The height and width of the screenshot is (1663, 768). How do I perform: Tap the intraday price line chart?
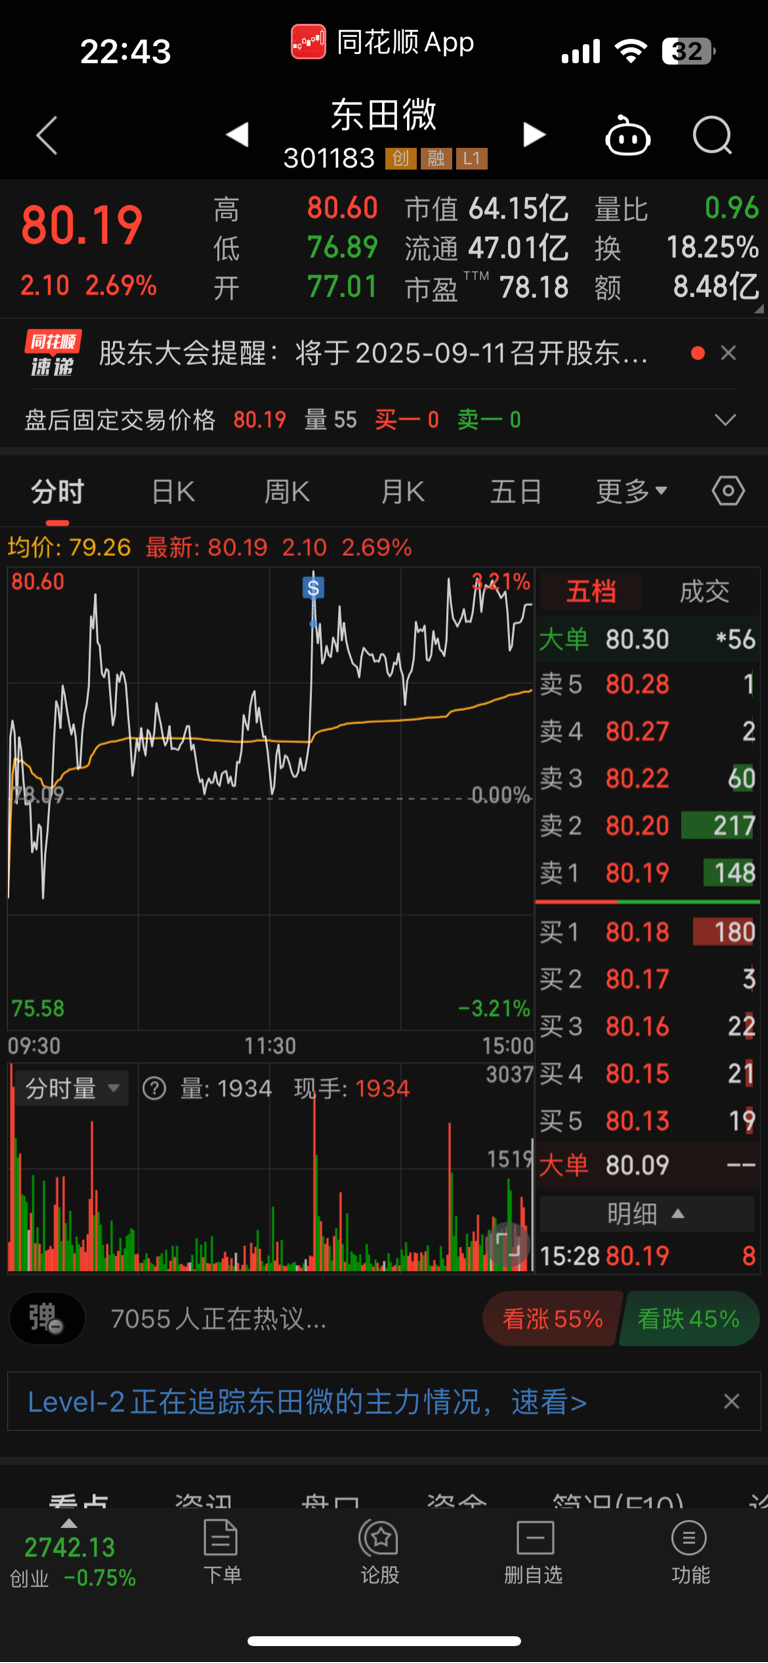[270, 800]
